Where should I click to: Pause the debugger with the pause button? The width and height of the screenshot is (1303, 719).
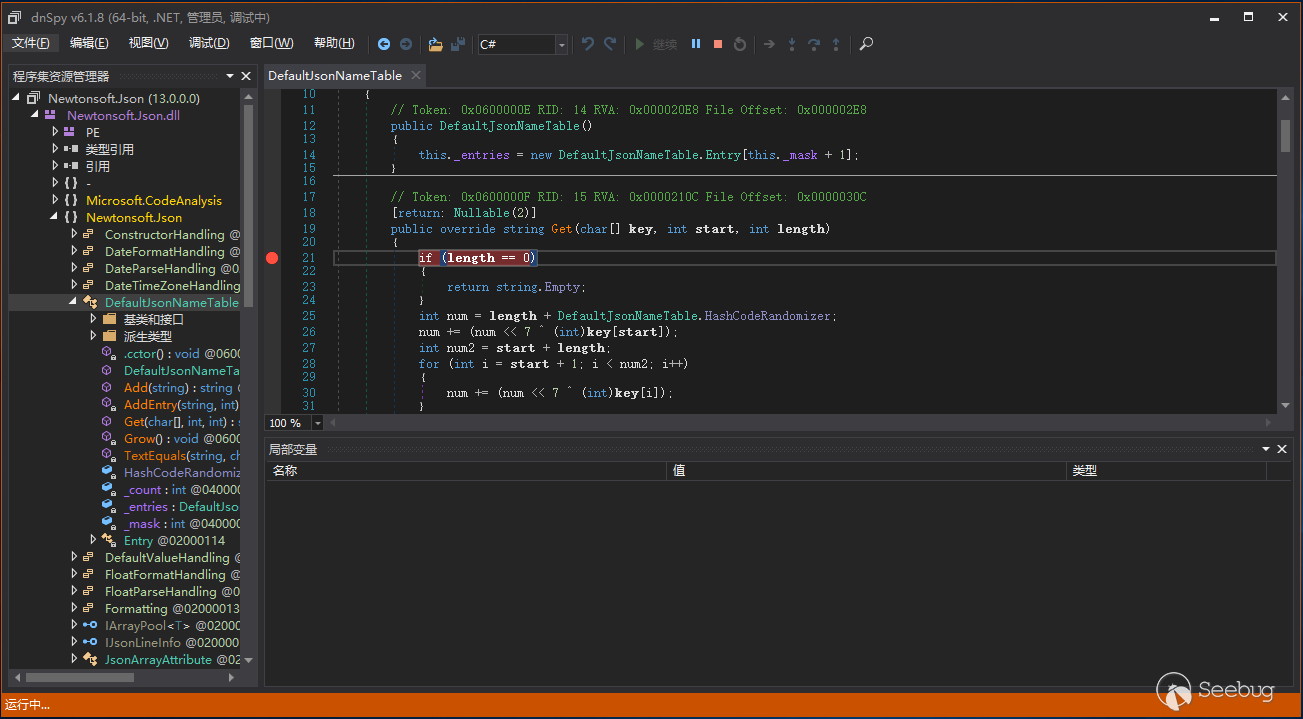(696, 44)
